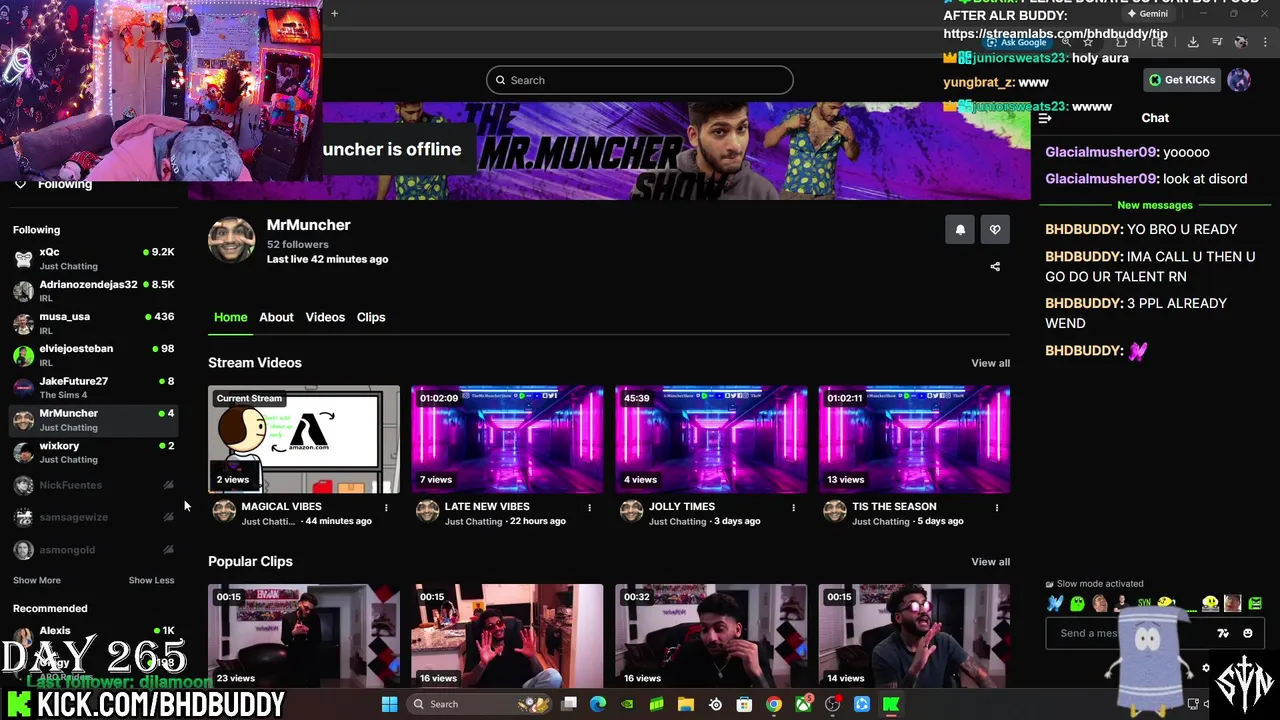Screen dimensions: 1280x720
Task: Open the media control icon in browser toolbar
Action: pos(1217,42)
